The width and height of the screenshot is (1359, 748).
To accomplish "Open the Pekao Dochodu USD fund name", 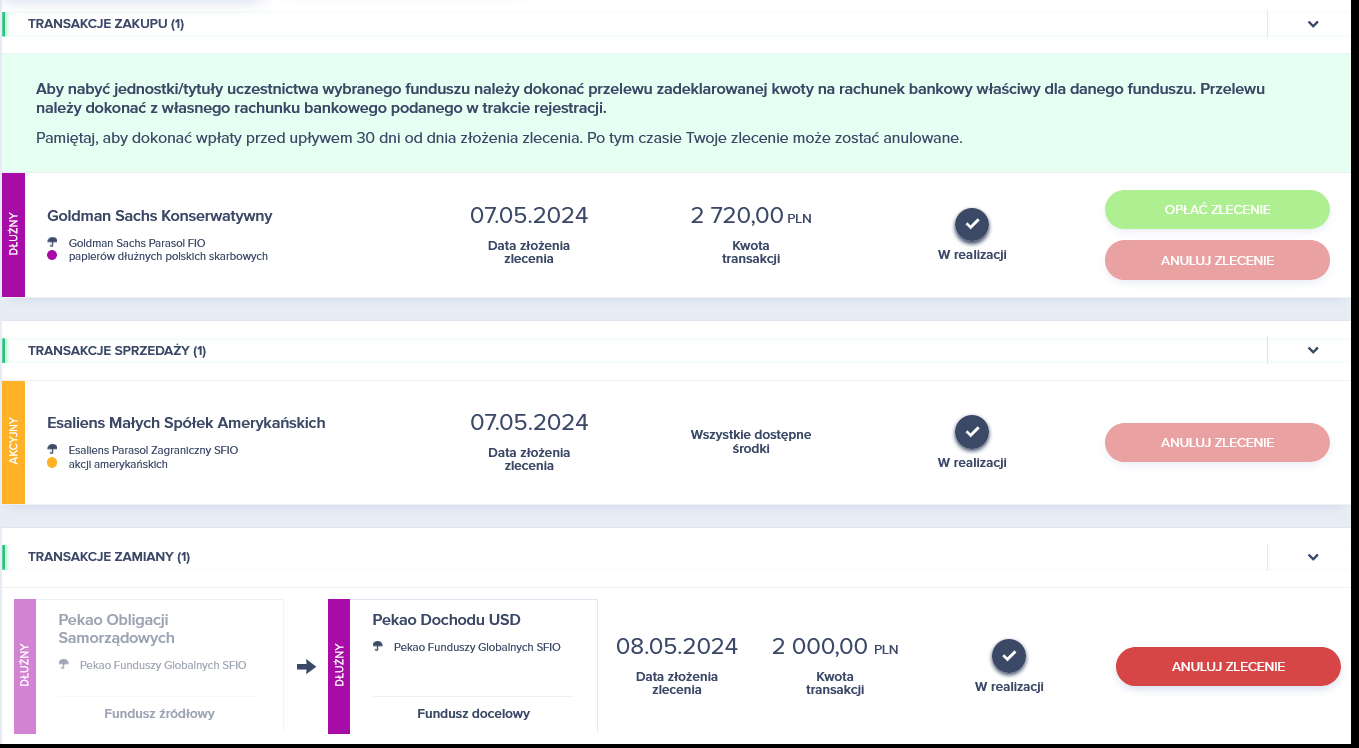I will [446, 620].
